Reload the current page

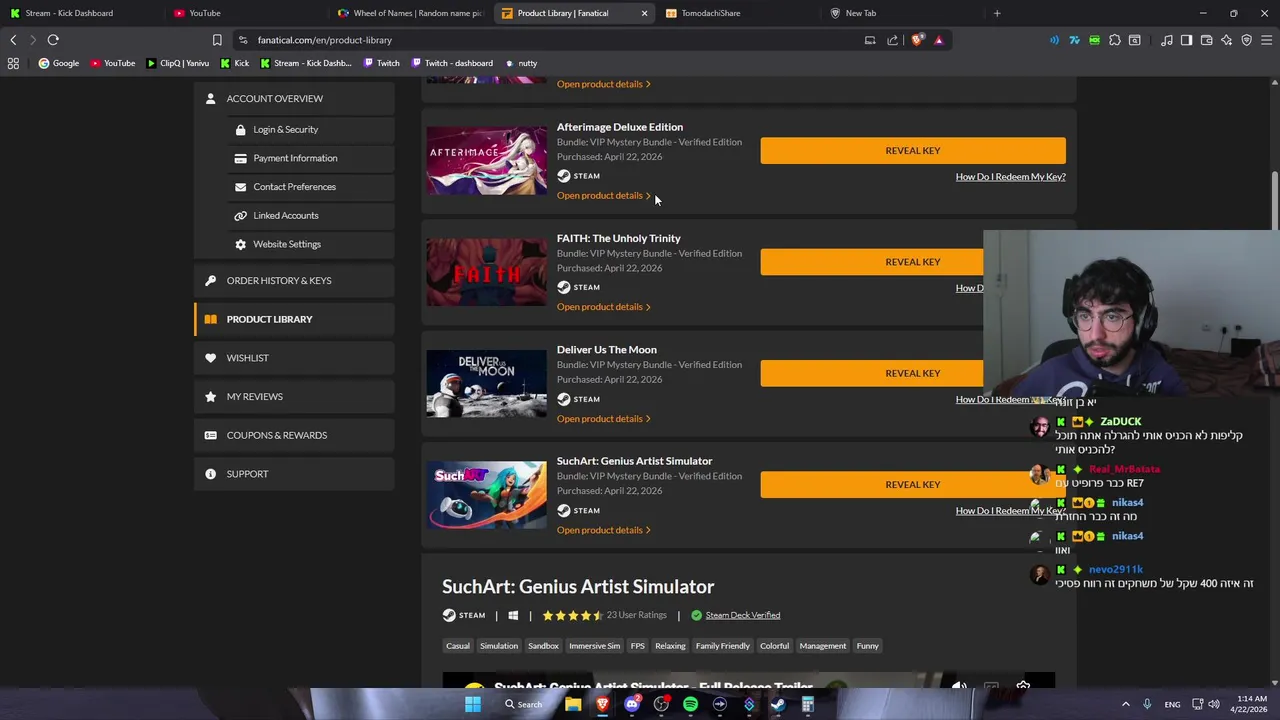pos(53,40)
